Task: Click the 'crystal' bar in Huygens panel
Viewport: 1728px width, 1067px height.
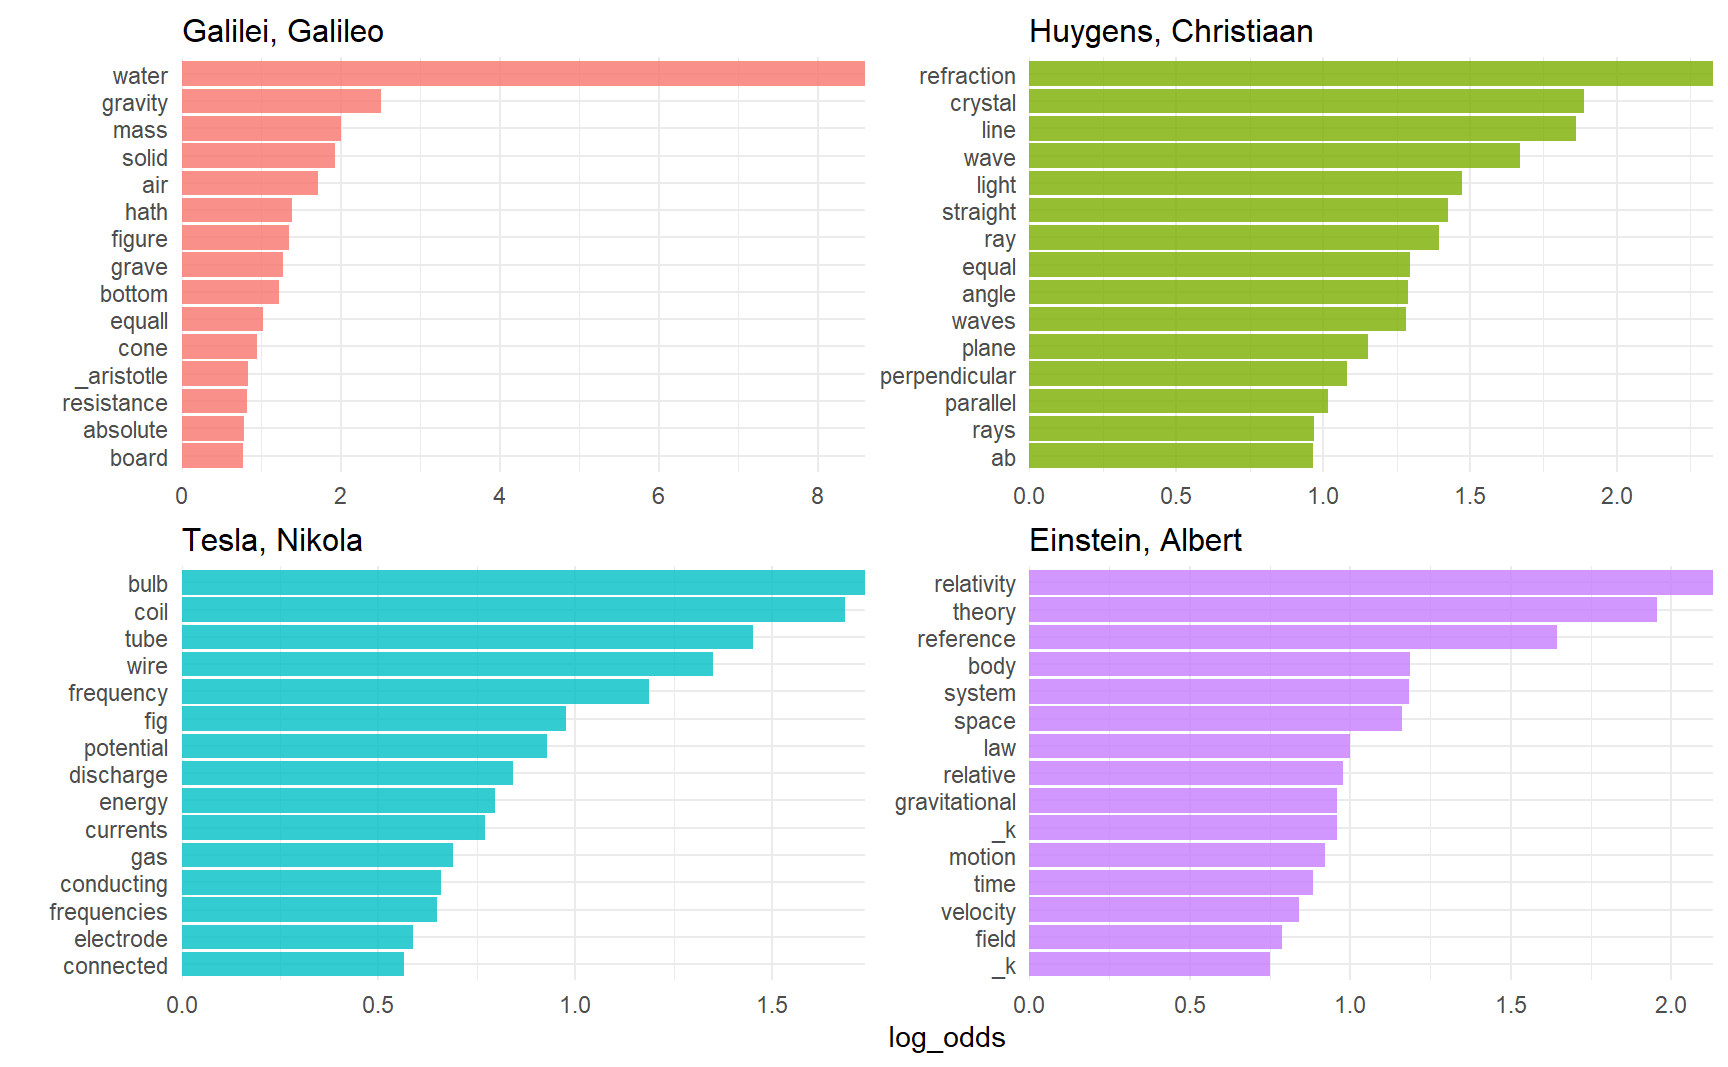Action: point(1306,101)
